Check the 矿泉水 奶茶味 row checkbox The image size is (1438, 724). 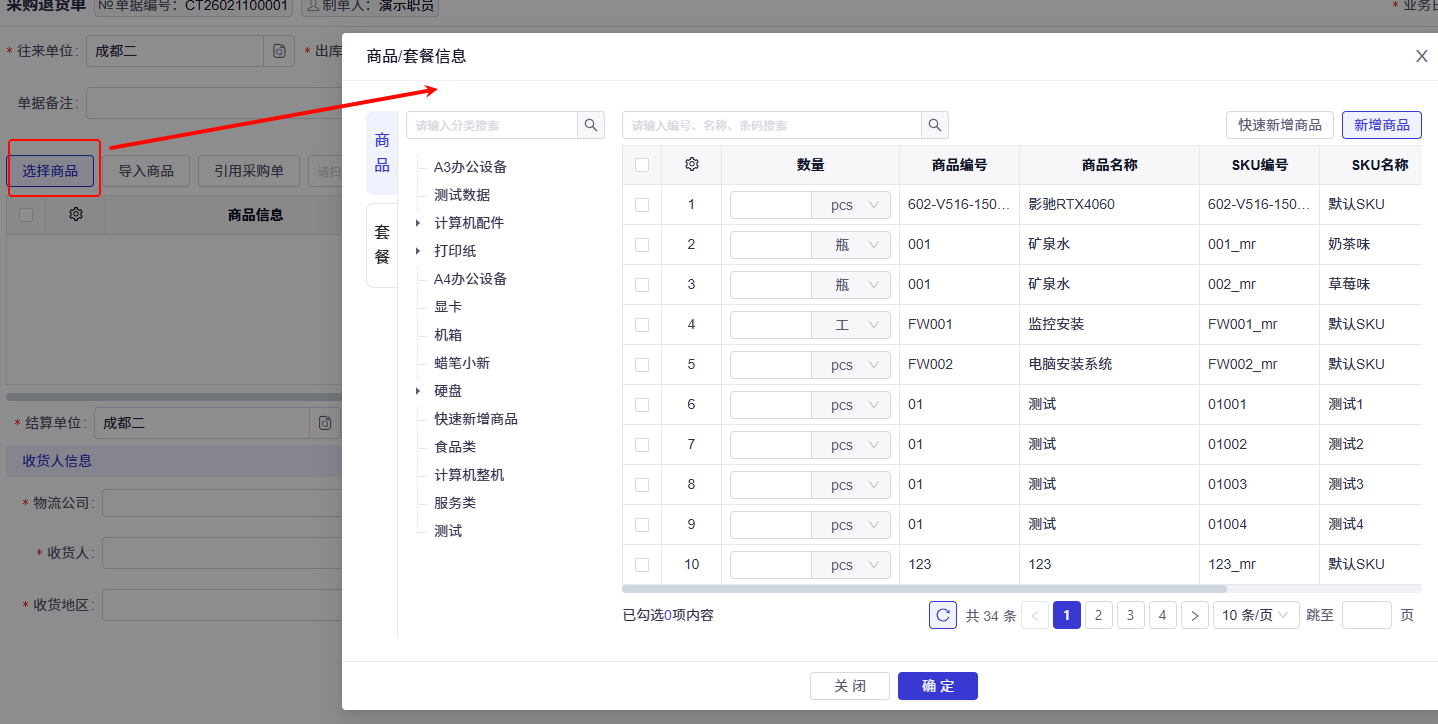642,244
